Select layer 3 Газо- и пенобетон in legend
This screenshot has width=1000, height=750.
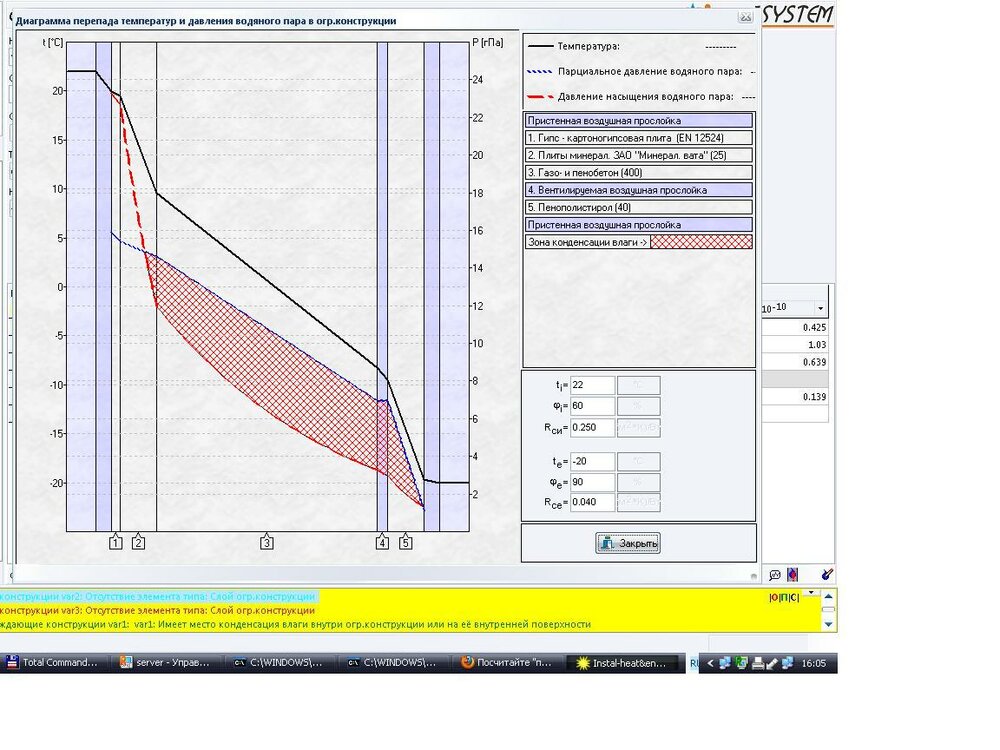(x=638, y=172)
